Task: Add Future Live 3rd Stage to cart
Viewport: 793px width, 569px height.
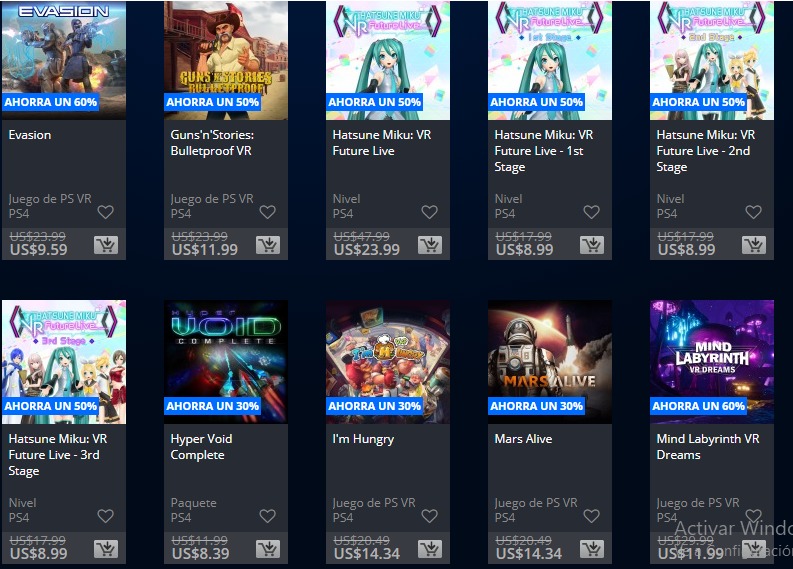Action: point(106,549)
